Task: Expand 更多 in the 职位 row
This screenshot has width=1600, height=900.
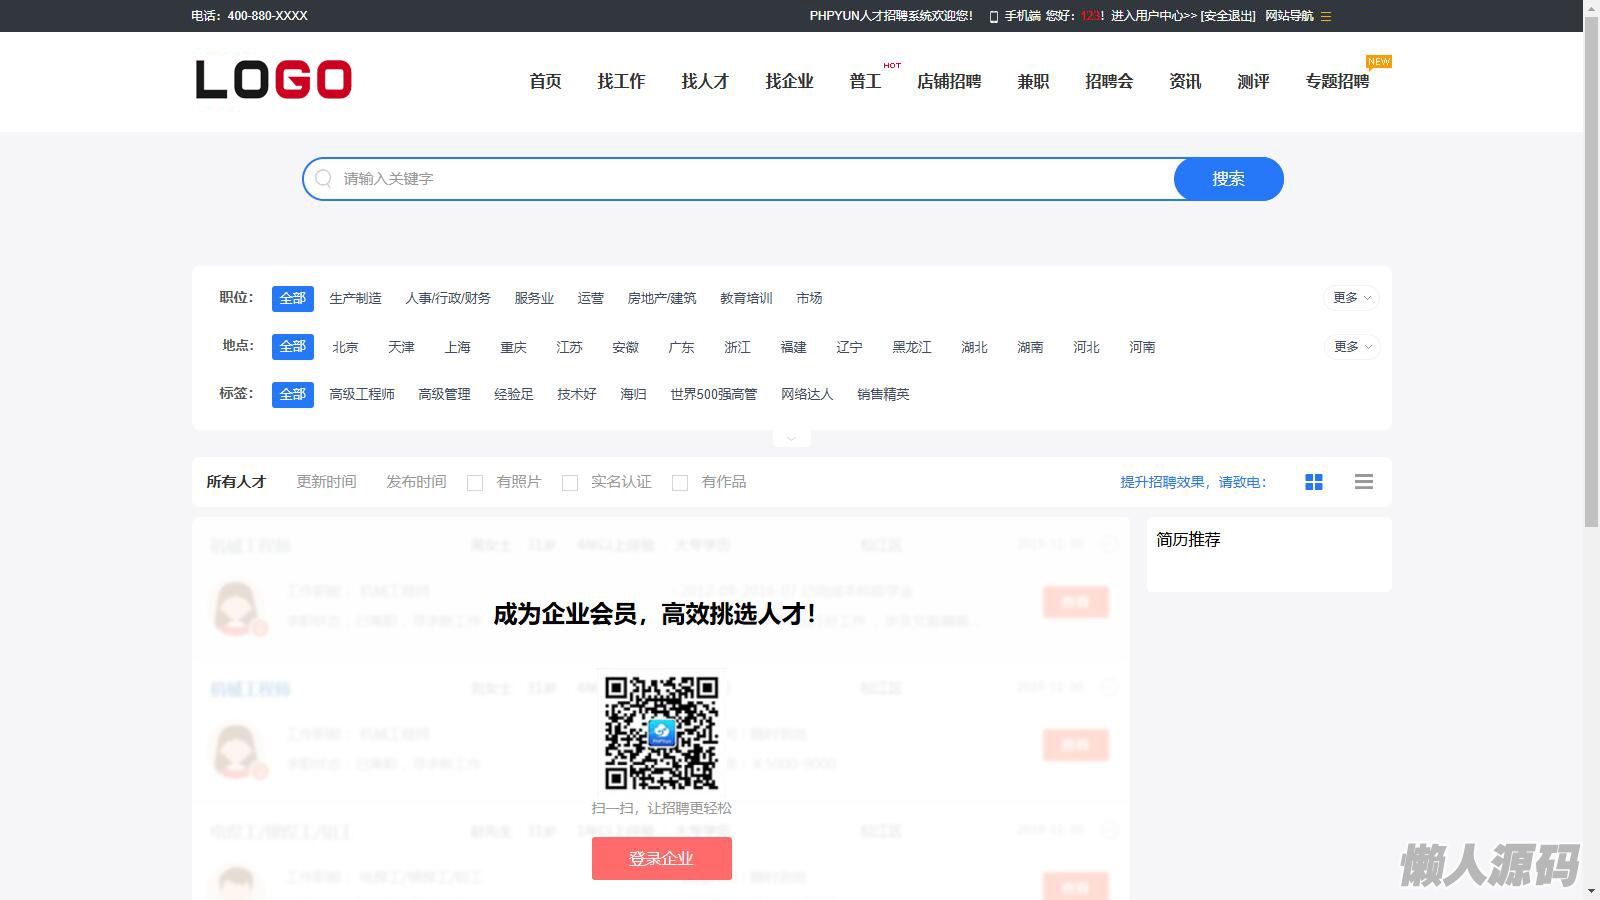Action: pyautogui.click(x=1351, y=298)
